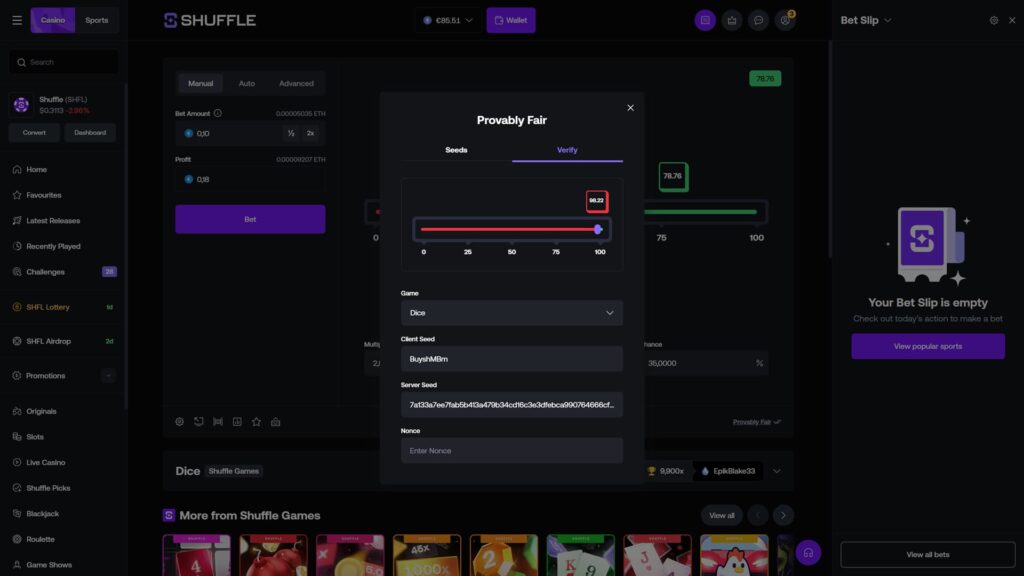Click the verify dice slider handle
The image size is (1024, 576).
598,229
